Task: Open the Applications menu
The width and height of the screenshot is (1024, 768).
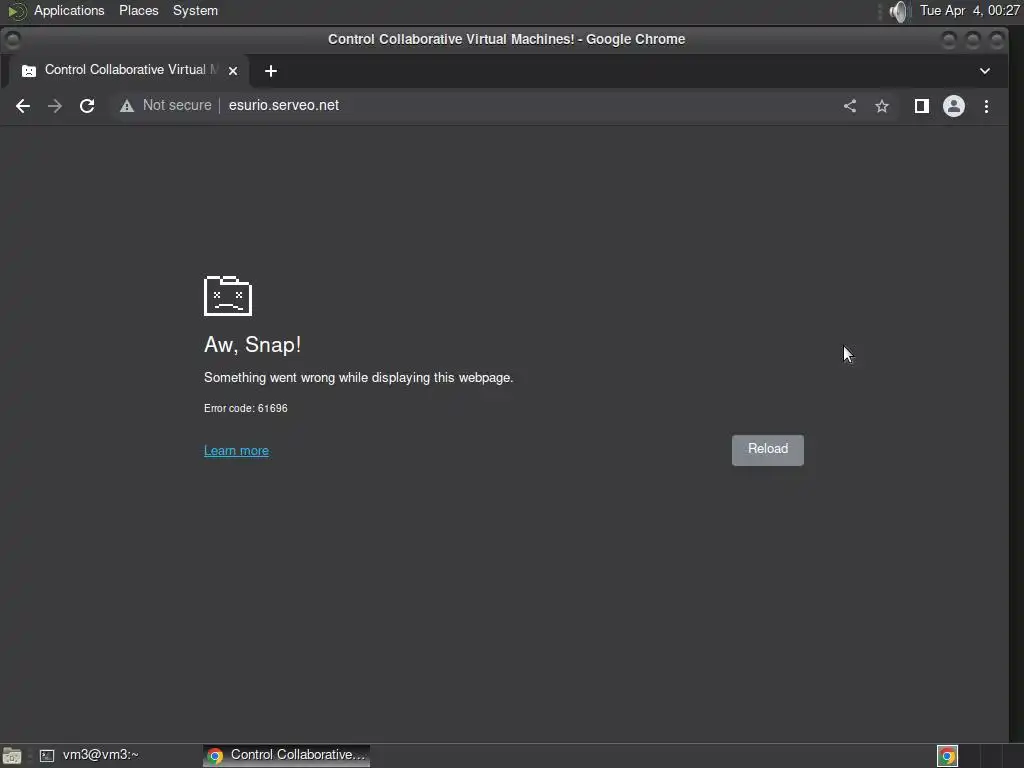Action: click(69, 10)
